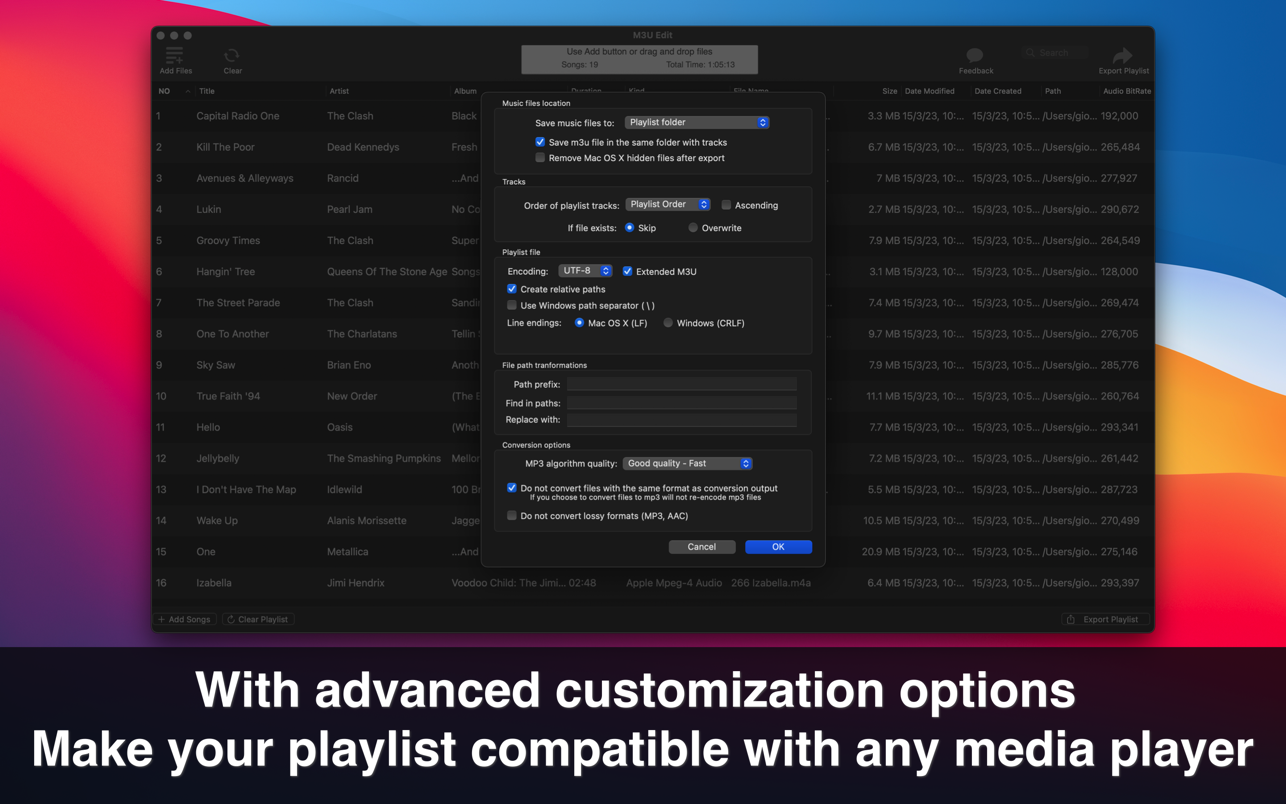Click the Path prefix input field

point(681,384)
